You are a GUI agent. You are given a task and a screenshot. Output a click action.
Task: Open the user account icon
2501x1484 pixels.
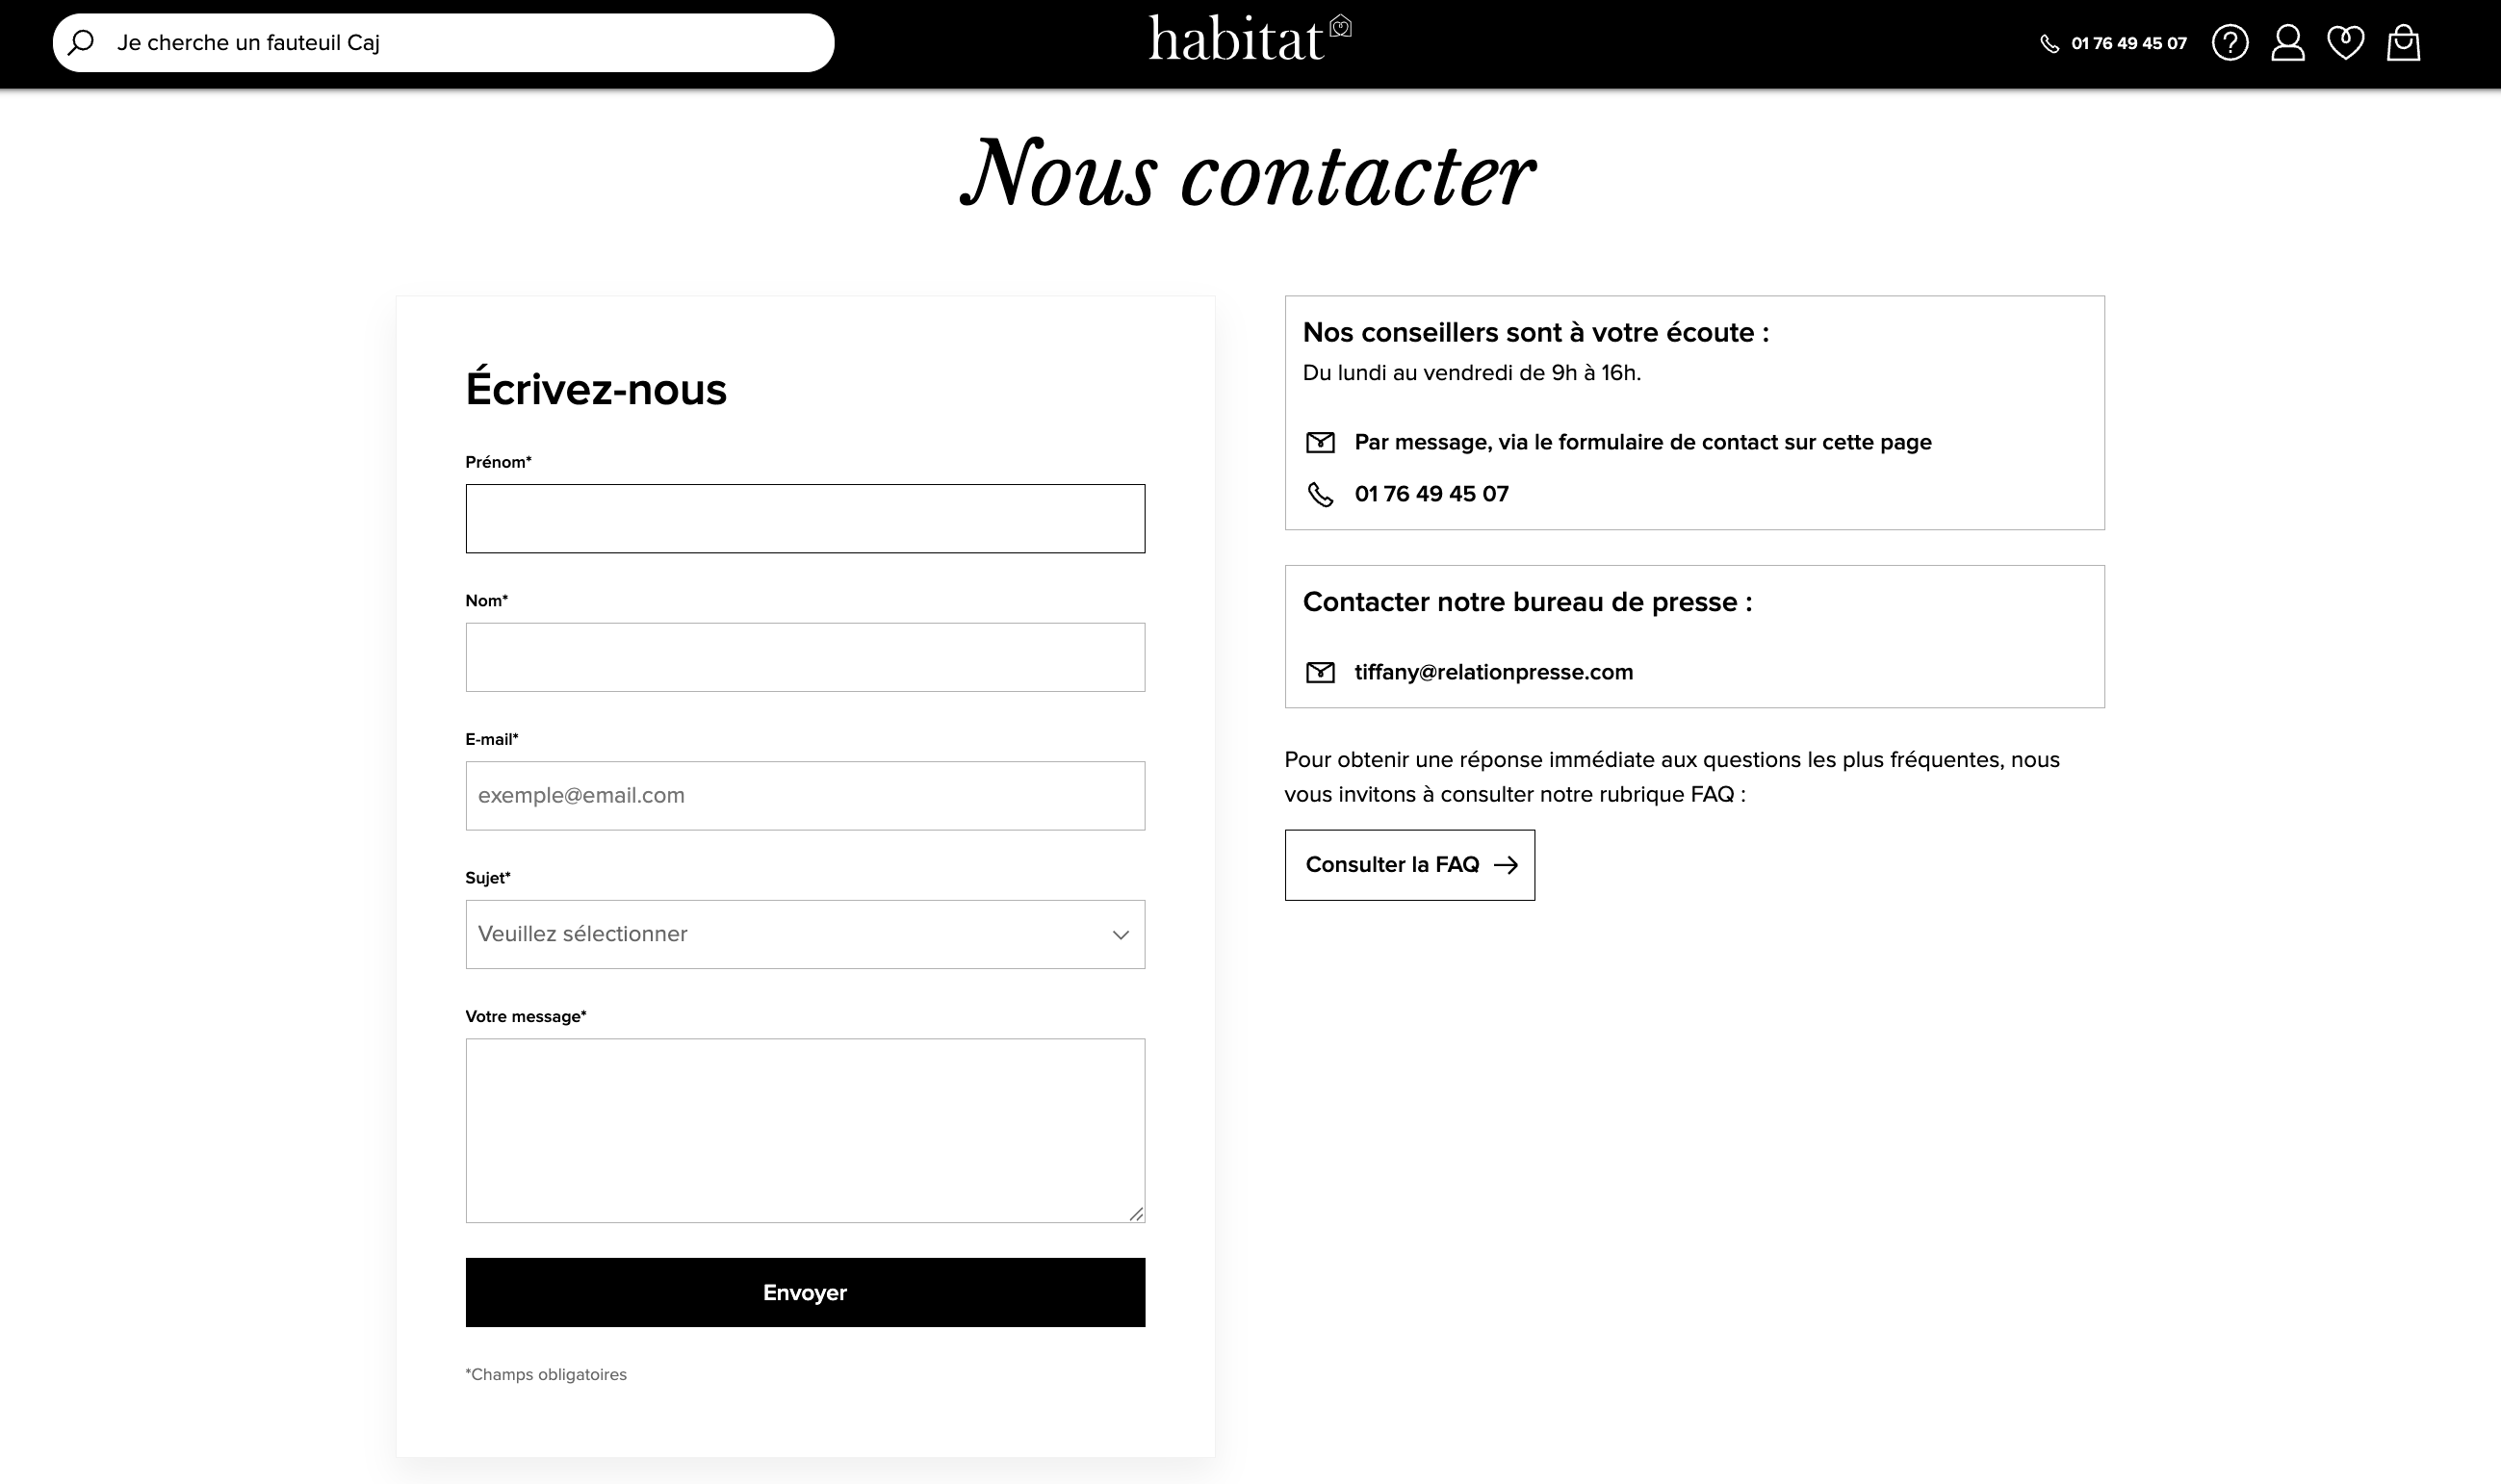pyautogui.click(x=2288, y=43)
